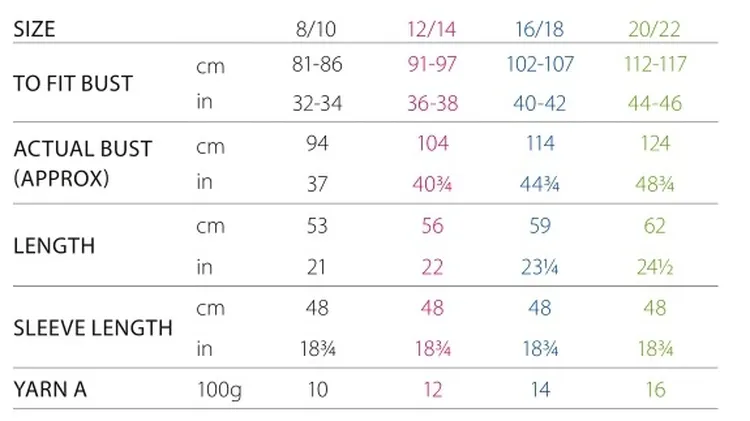Click the 81-86 bust measurement cell
Viewport: 750px width, 421px height.
[x=317, y=64]
